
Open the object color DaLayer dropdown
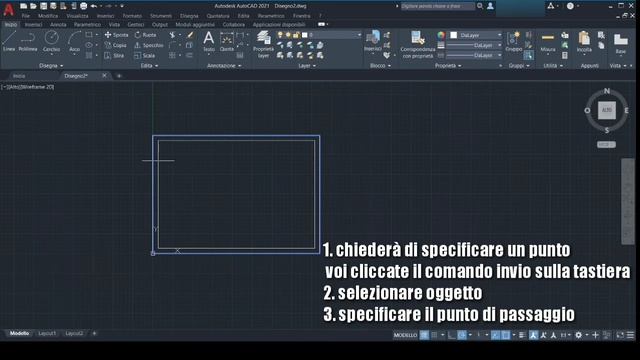click(476, 35)
